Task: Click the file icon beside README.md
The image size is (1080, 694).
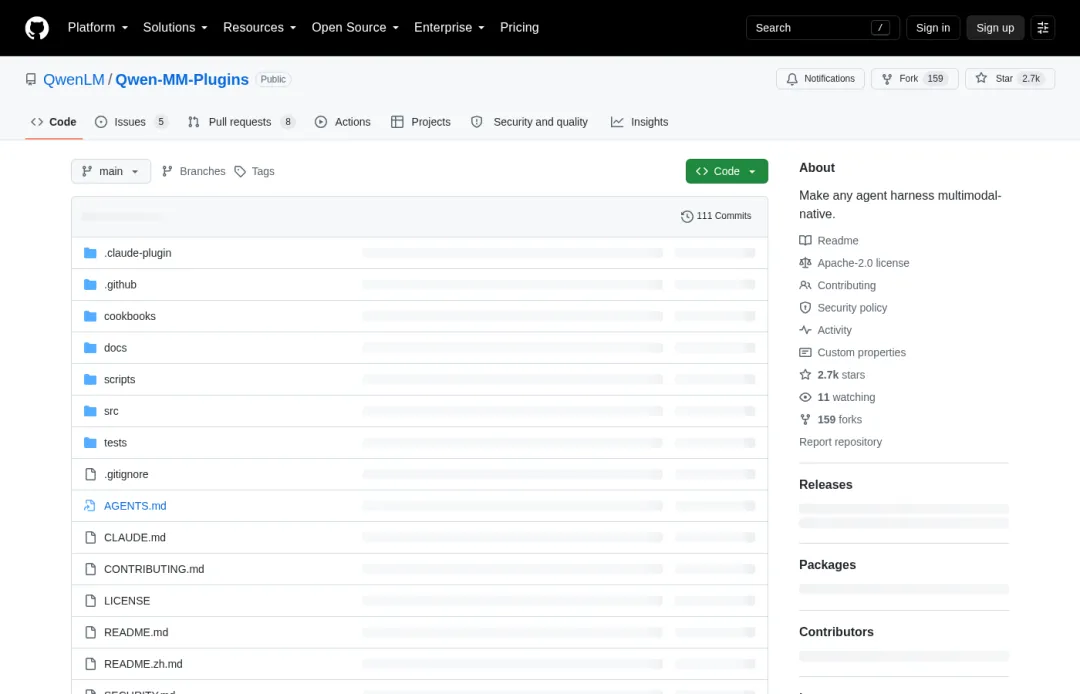Action: coord(90,633)
